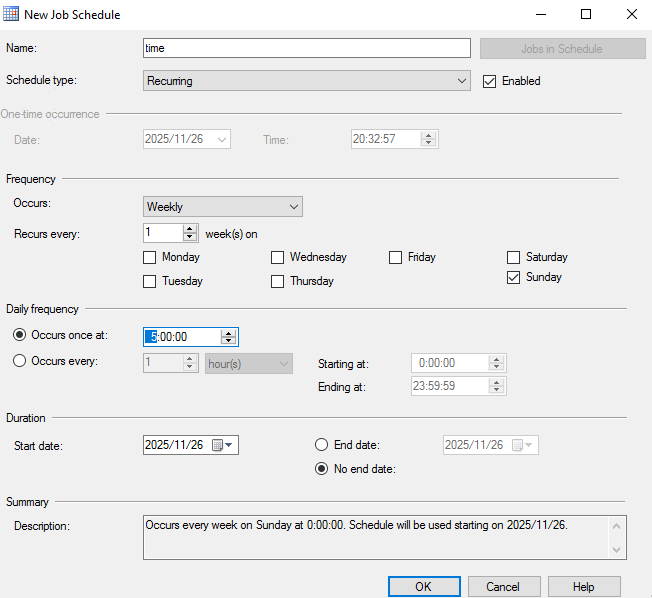Toggle the Enabled checkbox
652x598 pixels.
click(489, 81)
